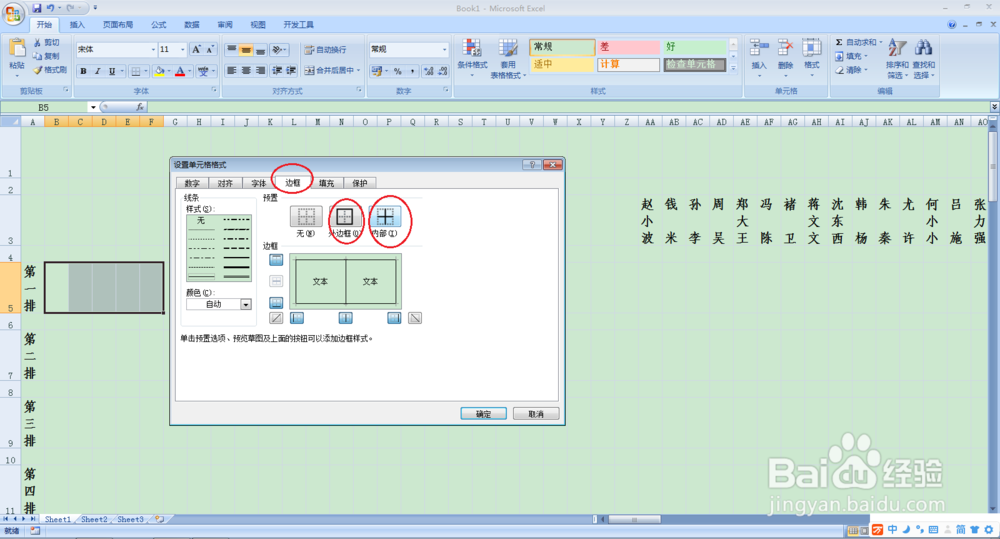Open 排序和筛选 sort and filter
The width and height of the screenshot is (1000, 539).
coord(897,58)
